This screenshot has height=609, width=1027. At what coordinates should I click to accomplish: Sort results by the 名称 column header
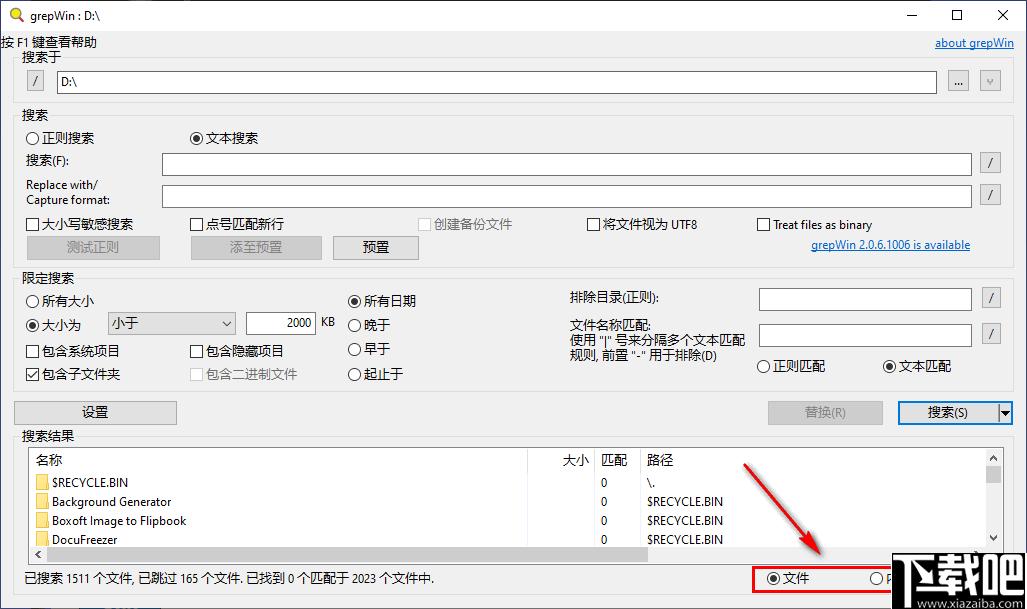point(278,460)
